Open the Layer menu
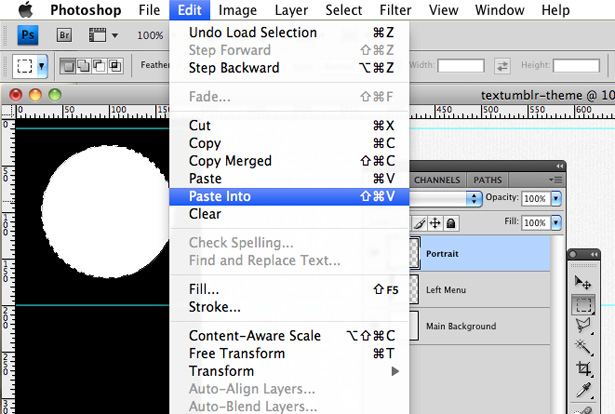 (x=291, y=10)
